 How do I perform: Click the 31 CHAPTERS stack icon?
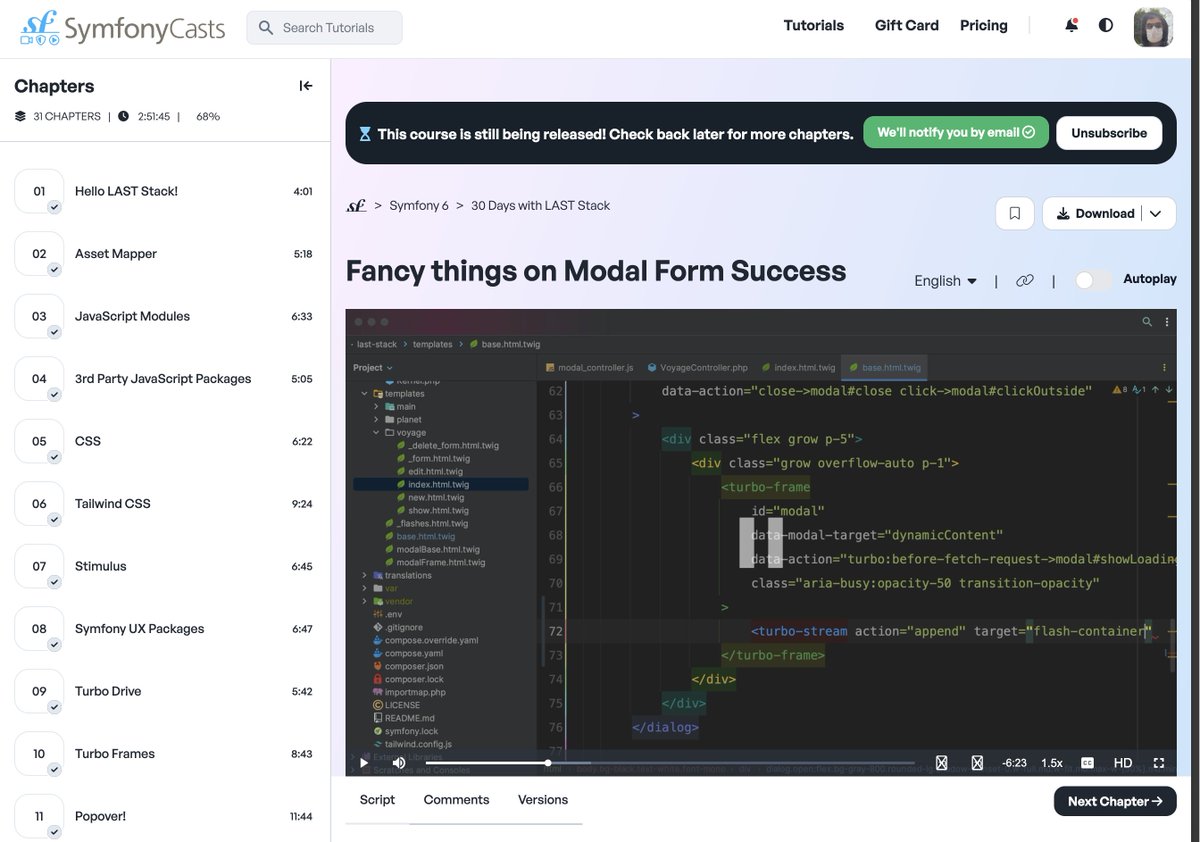[20, 116]
